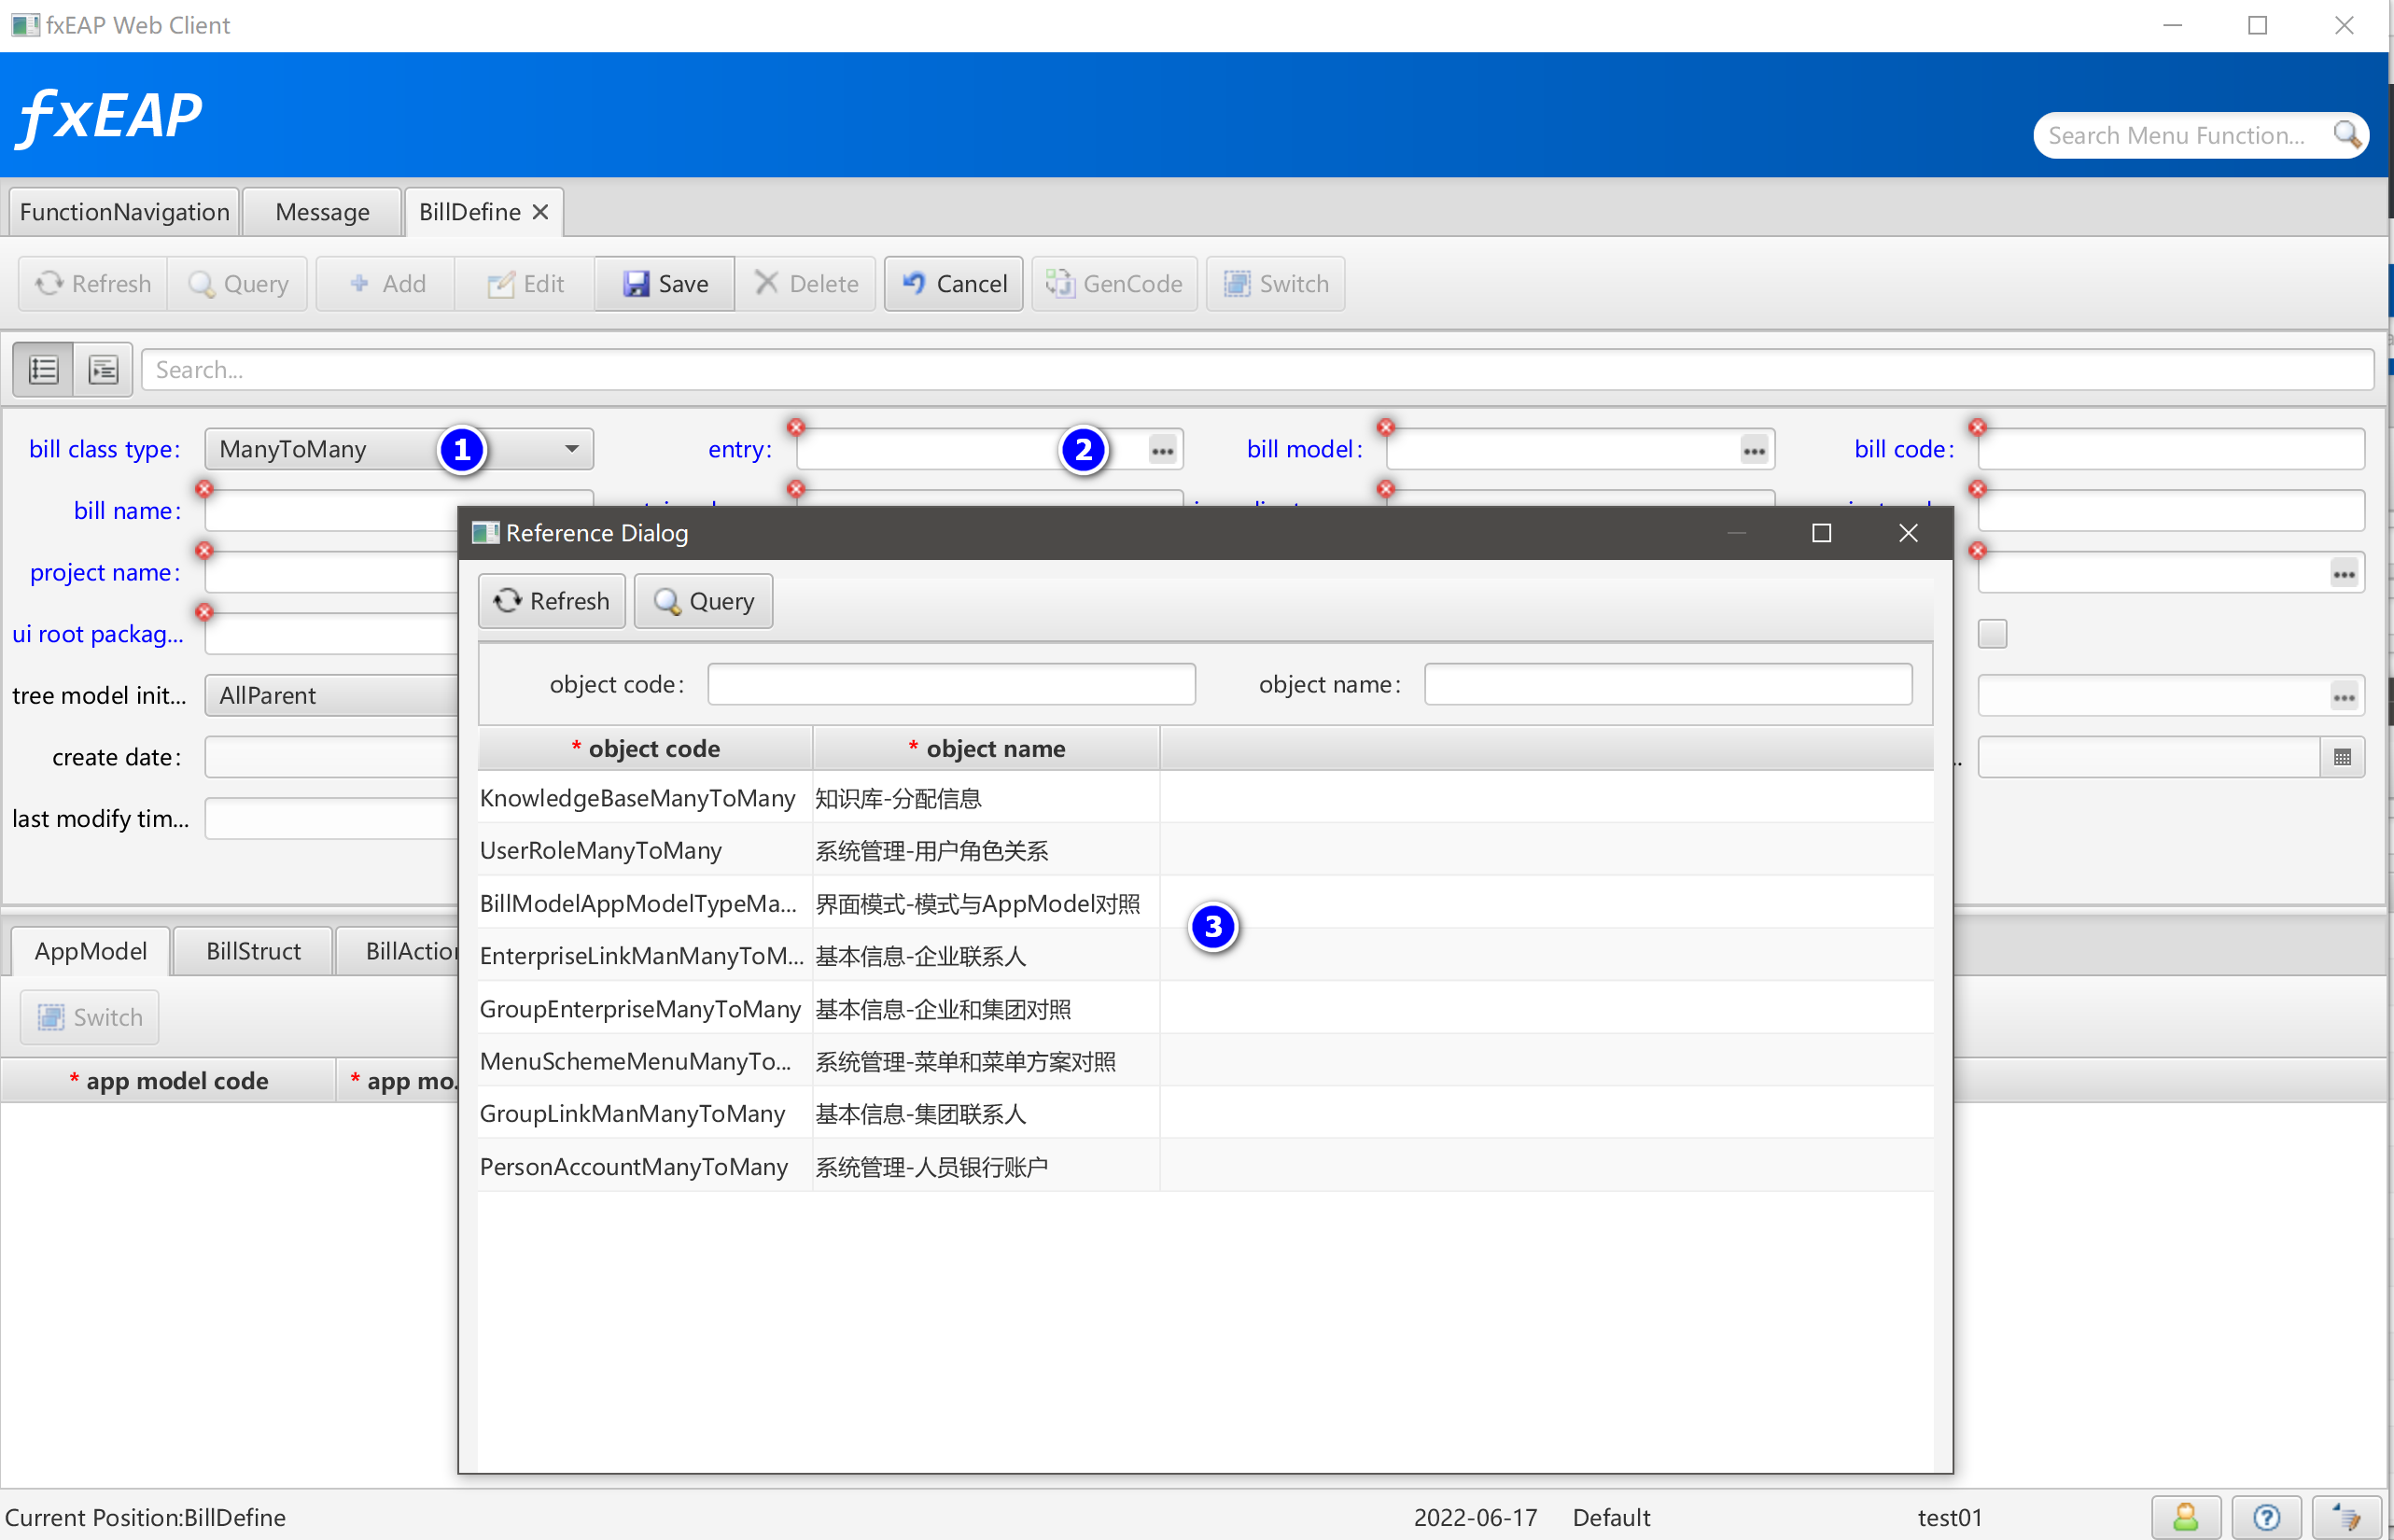Close the BillDefine tab
The width and height of the screenshot is (2394, 1540).
click(x=540, y=212)
